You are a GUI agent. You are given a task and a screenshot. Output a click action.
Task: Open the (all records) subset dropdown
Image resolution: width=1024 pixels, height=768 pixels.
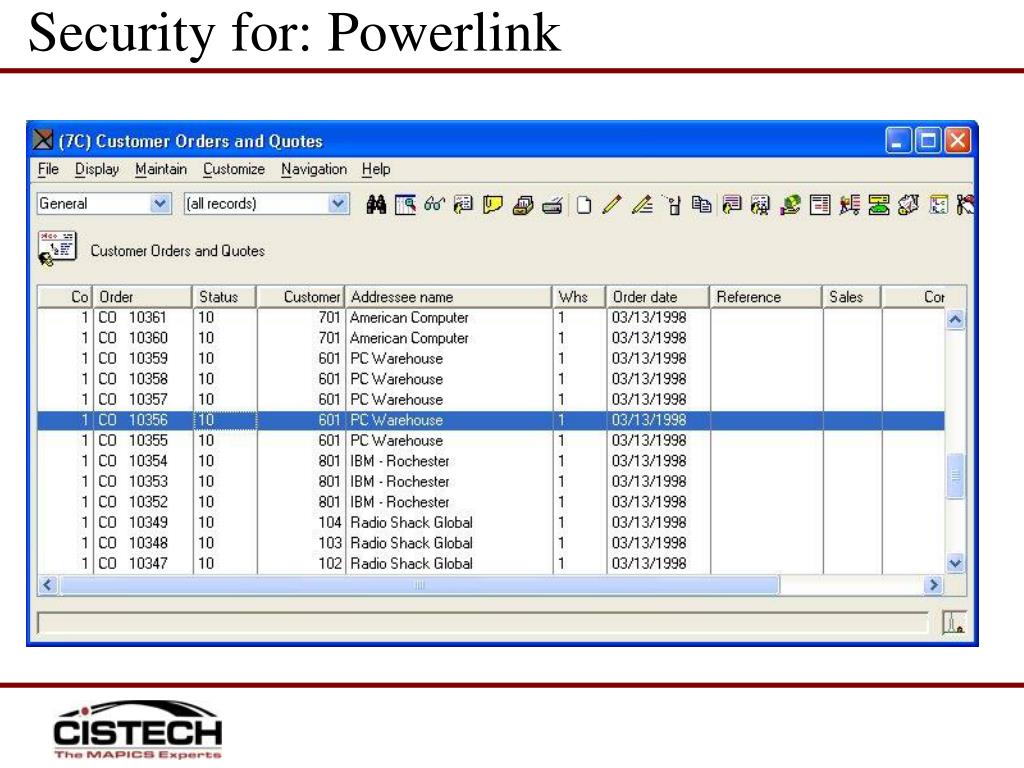click(338, 204)
